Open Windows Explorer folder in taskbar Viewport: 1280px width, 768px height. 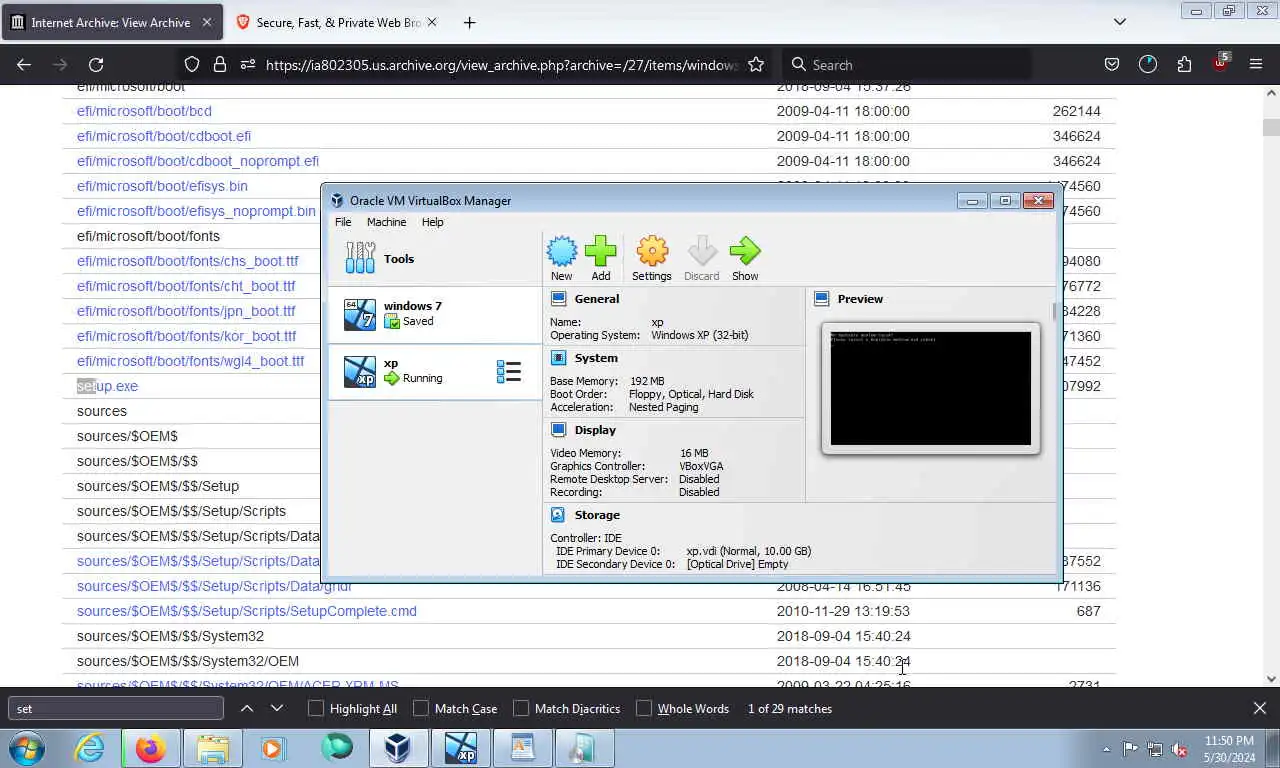click(x=212, y=748)
